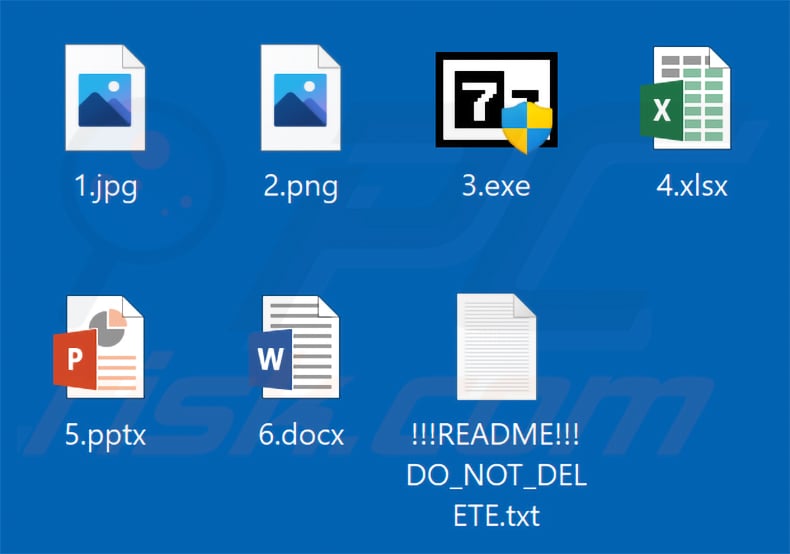Select the 2.png image file icon
Viewport: 790px width, 554px height.
tap(300, 98)
